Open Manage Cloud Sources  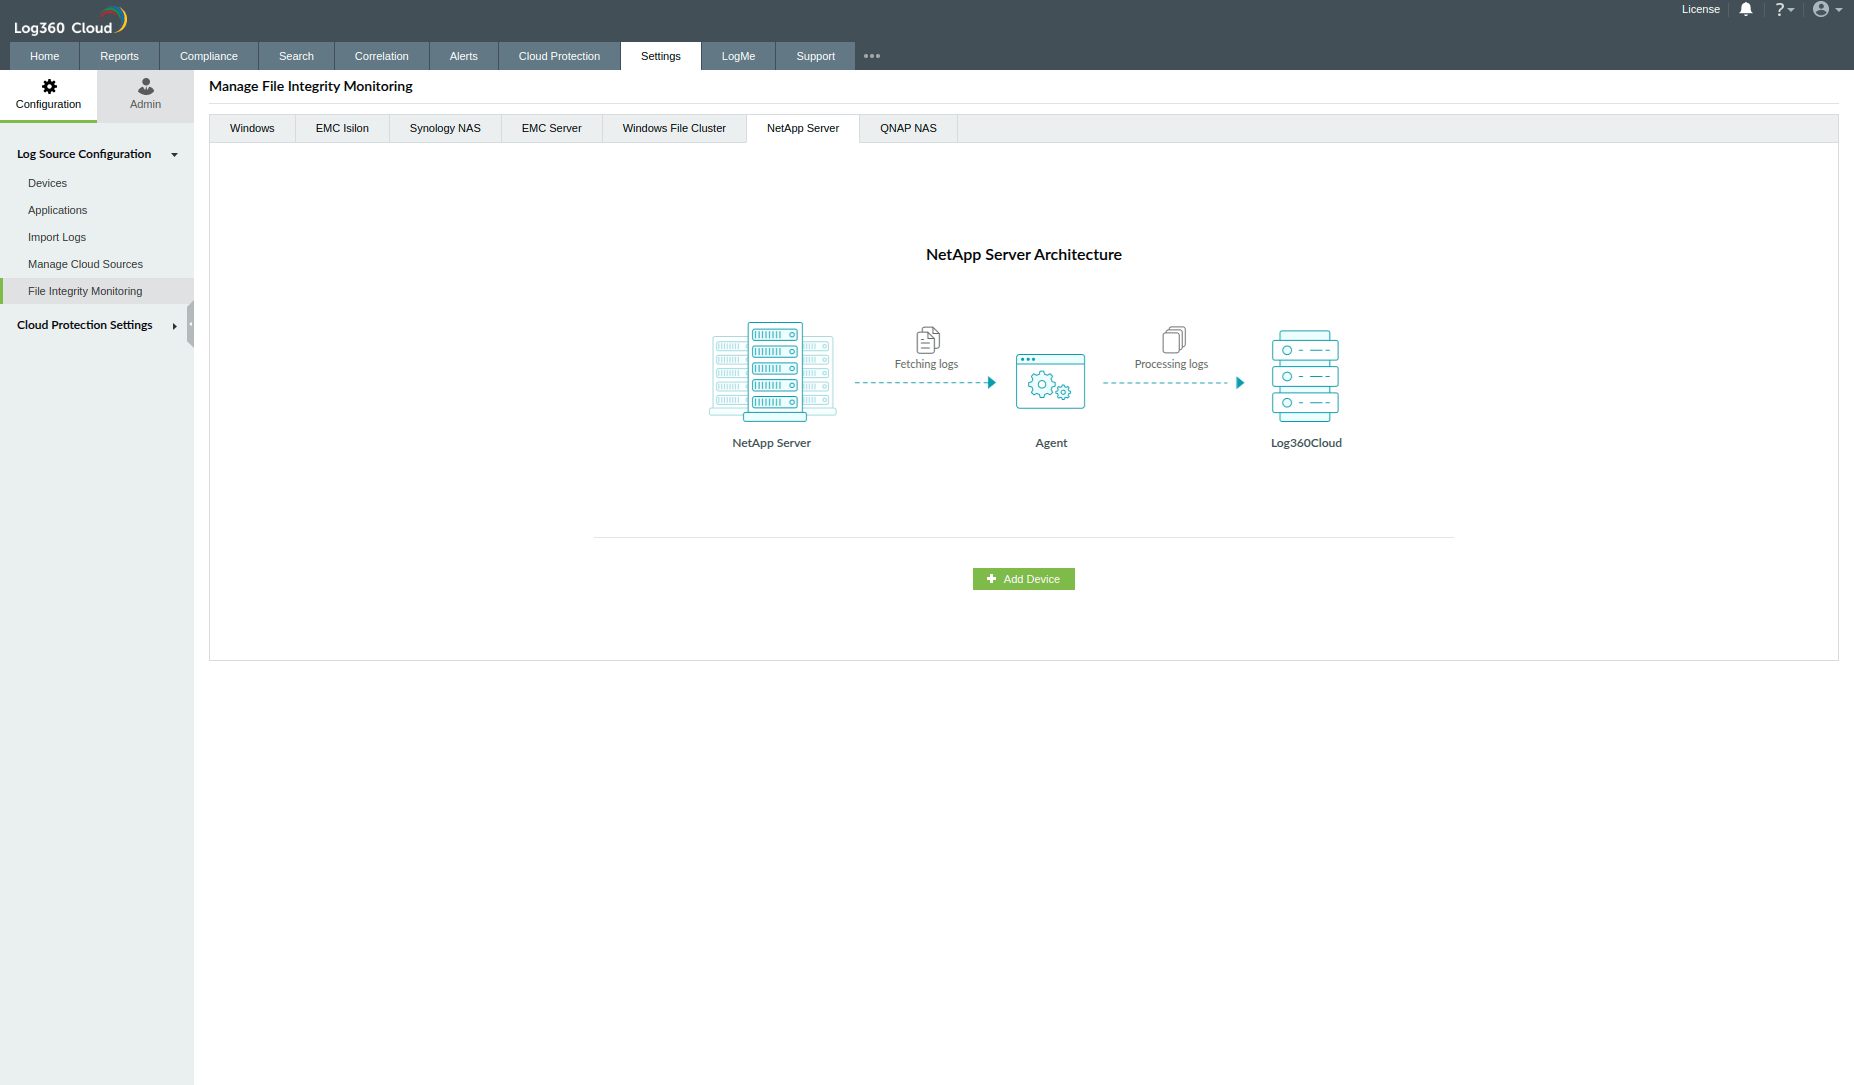[85, 264]
